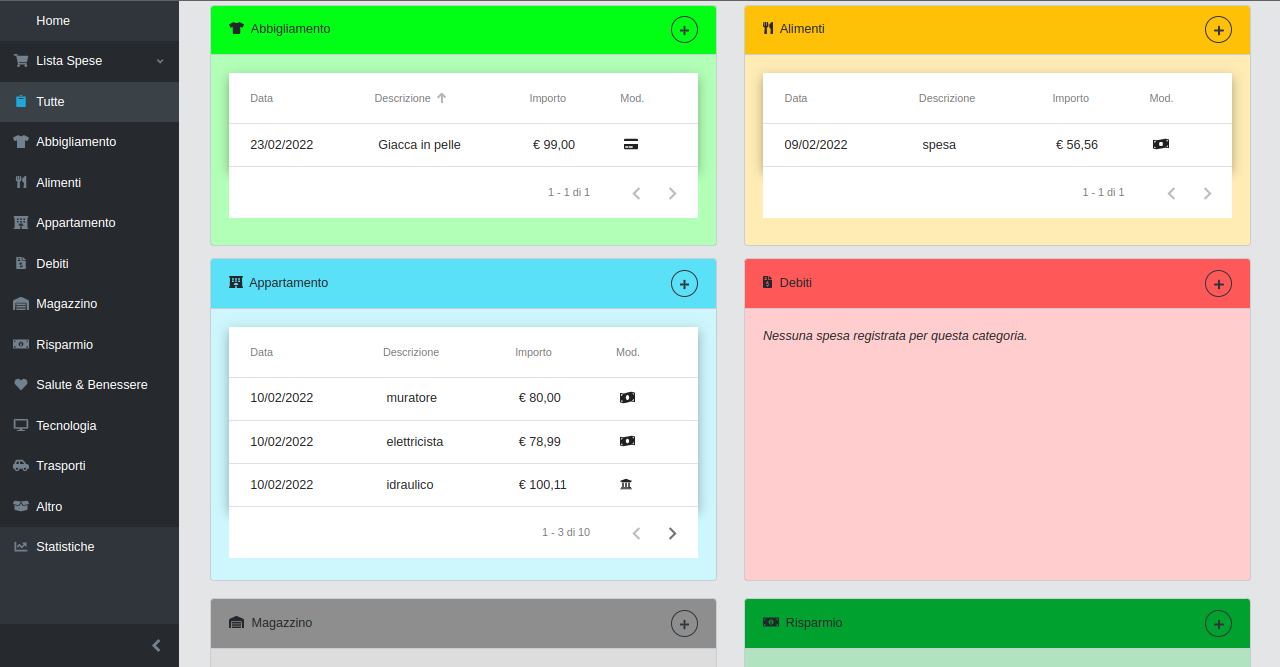Sort Appartamento table by Importo header
Viewport: 1280px width, 667px height.
[x=533, y=352]
